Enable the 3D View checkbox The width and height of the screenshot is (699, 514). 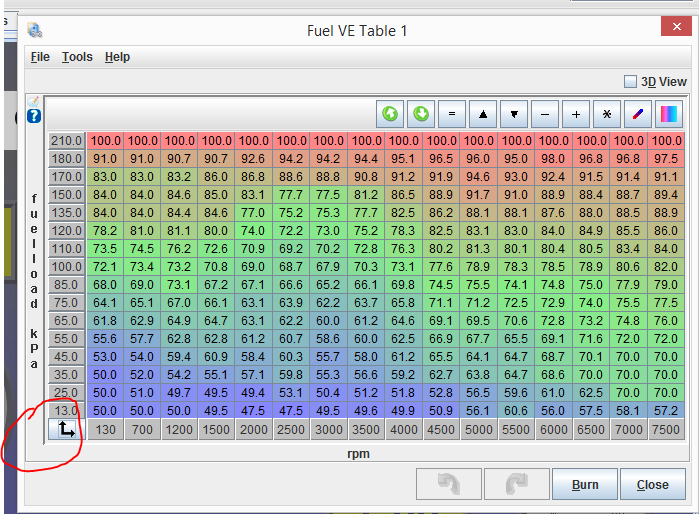[x=630, y=82]
